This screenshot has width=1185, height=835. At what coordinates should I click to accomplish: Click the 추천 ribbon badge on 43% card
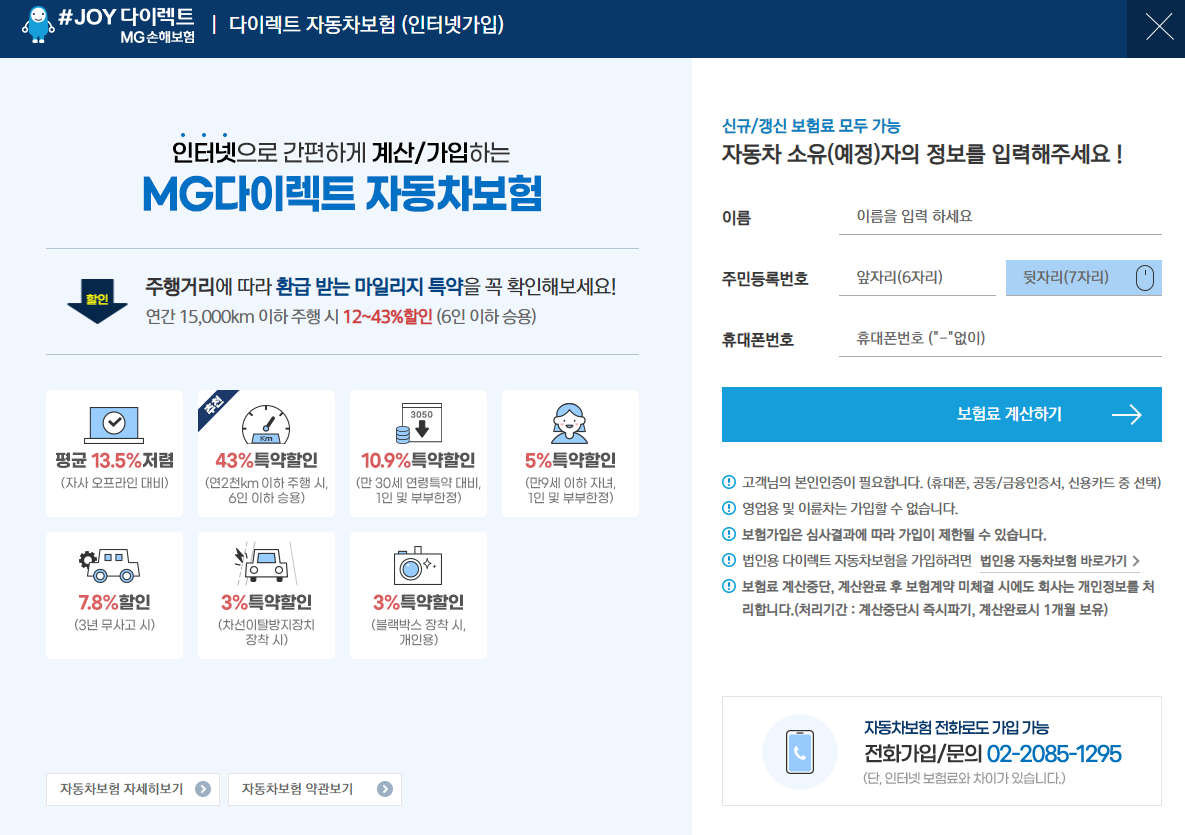pos(214,406)
